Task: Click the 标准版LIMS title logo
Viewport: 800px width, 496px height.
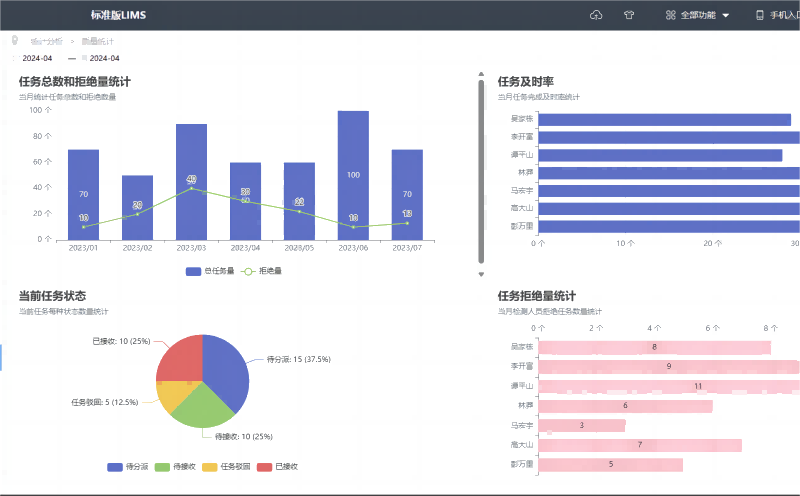Action: 118,15
